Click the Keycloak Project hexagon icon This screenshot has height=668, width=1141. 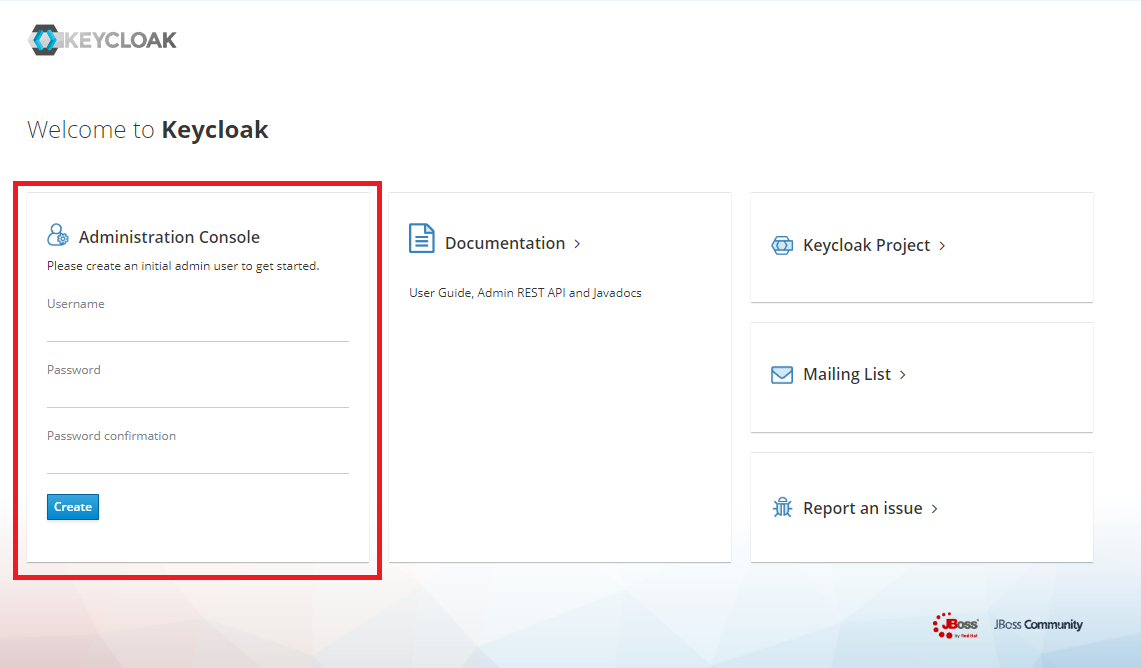[x=782, y=245]
